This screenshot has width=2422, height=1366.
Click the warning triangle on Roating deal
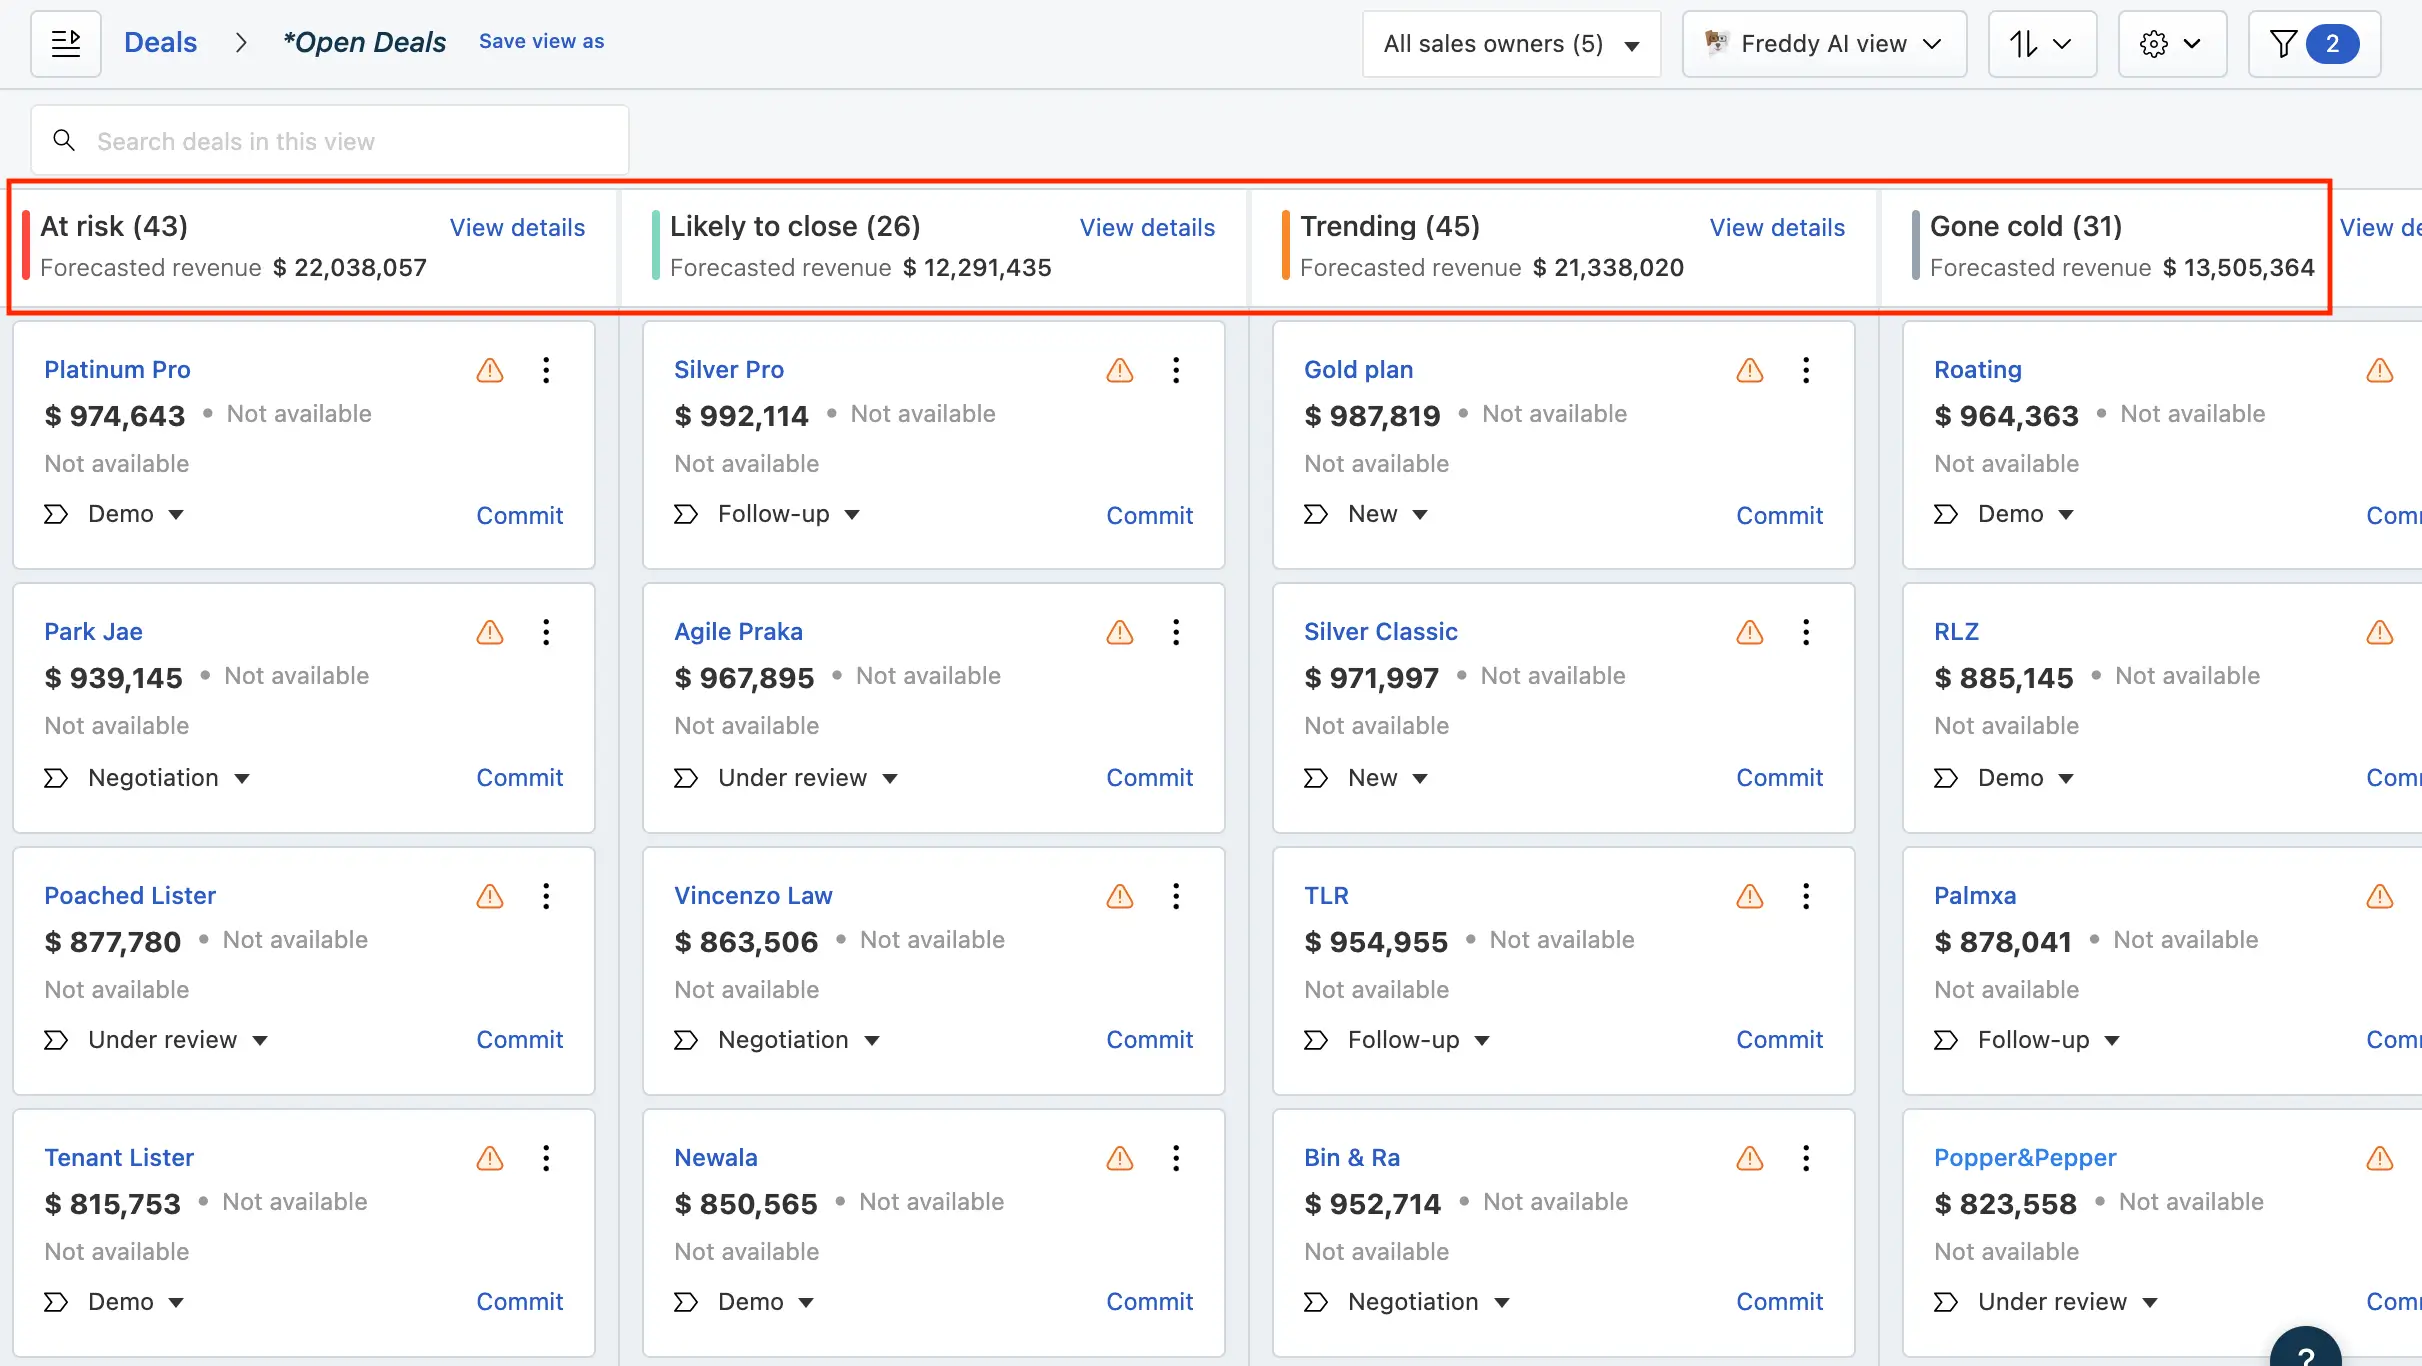2380,370
